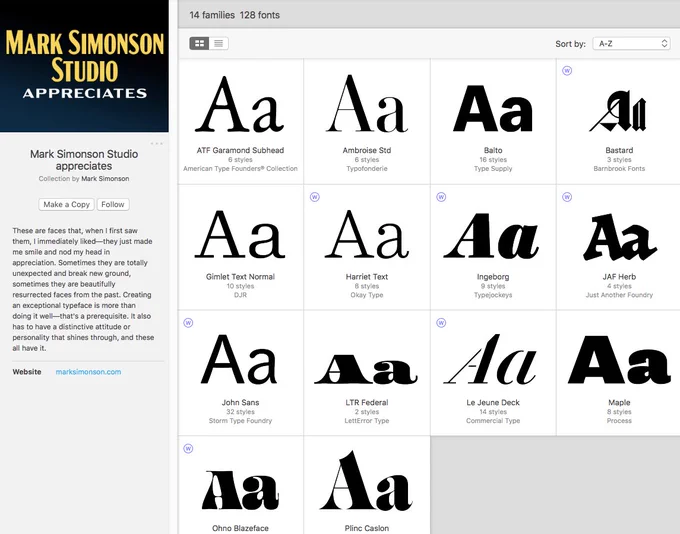This screenshot has width=680, height=534.
Task: Open the marksimonson.com website link
Action: point(88,372)
